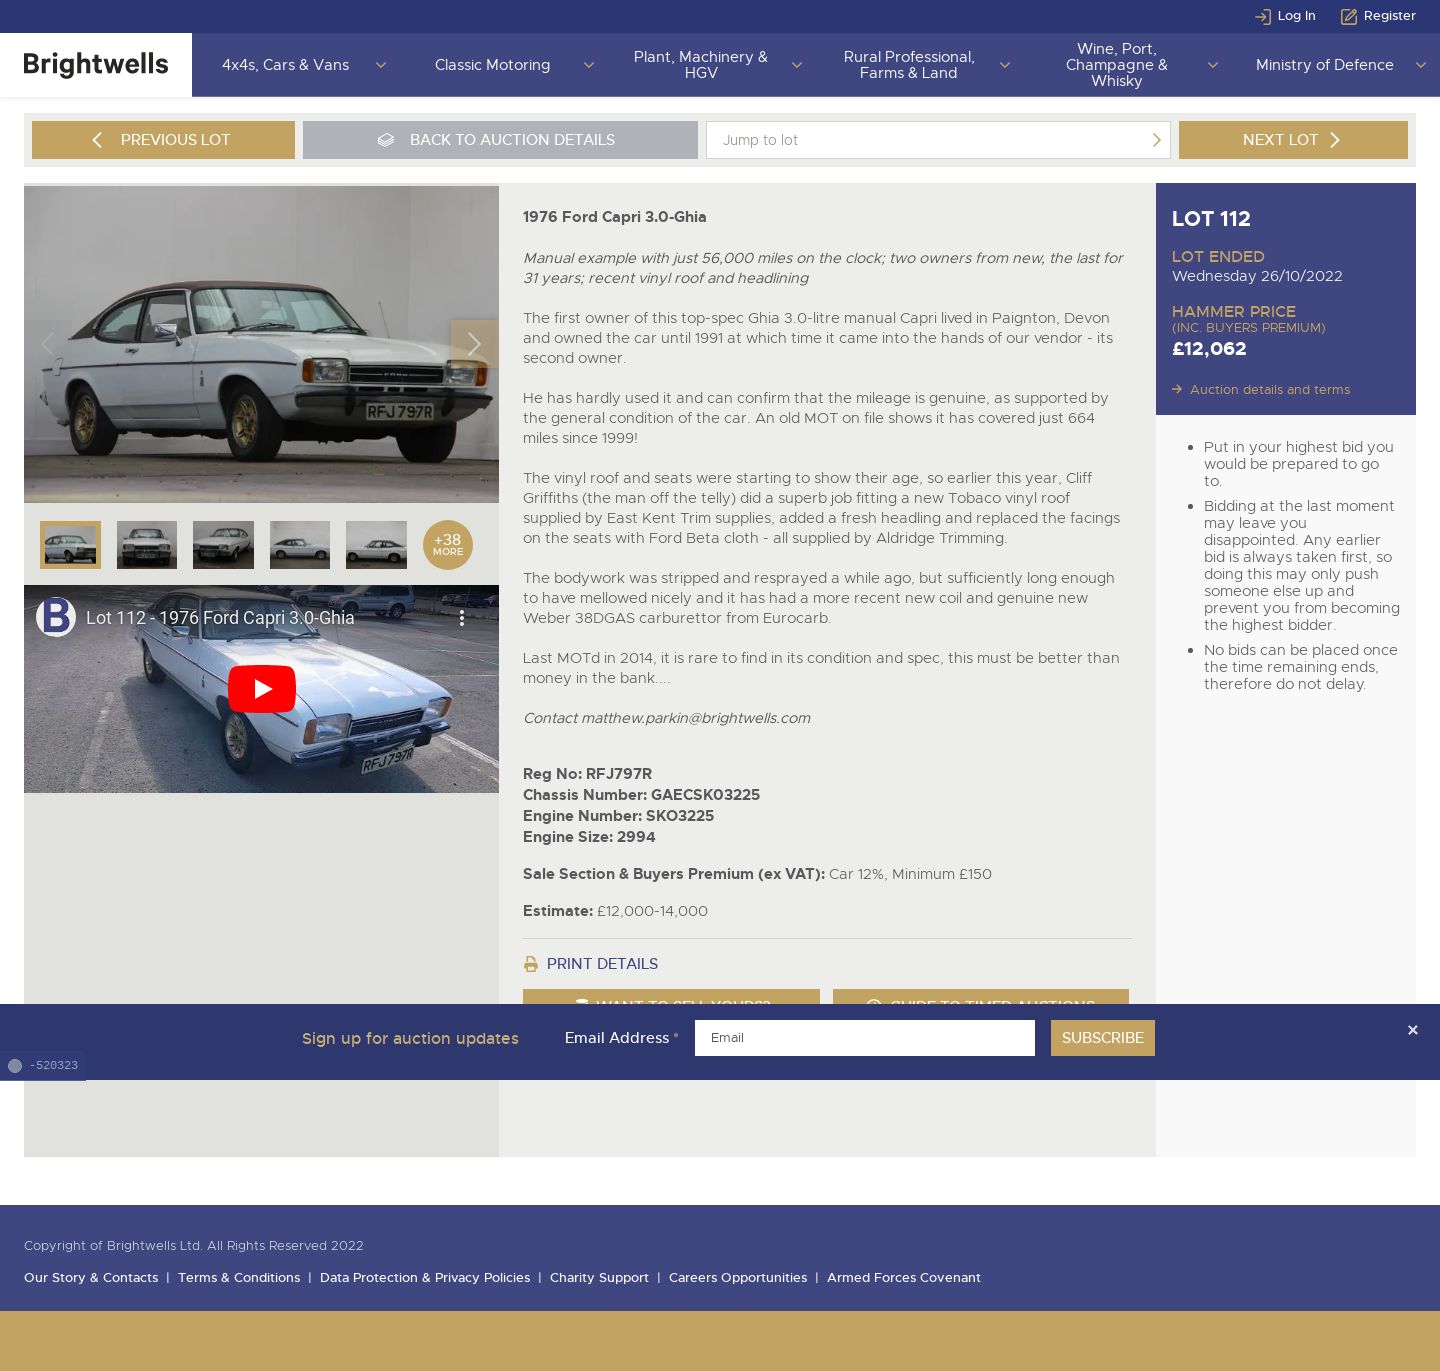This screenshot has width=1440, height=1371.
Task: Focus the Email address field
Action: (865, 1038)
